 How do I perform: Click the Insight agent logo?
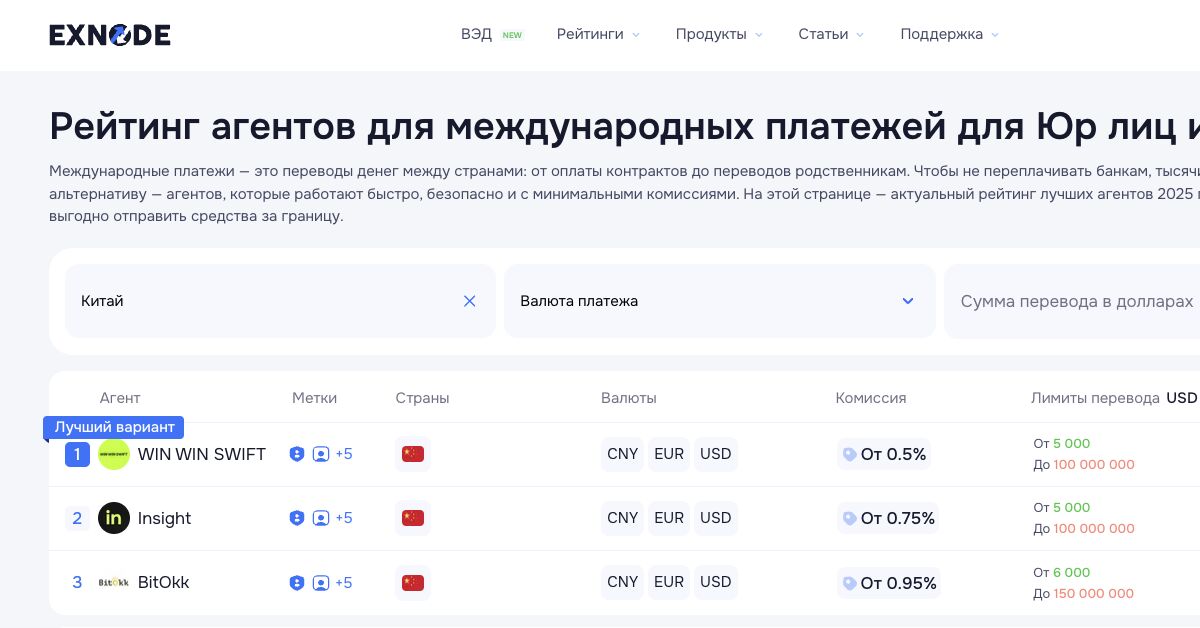point(114,518)
